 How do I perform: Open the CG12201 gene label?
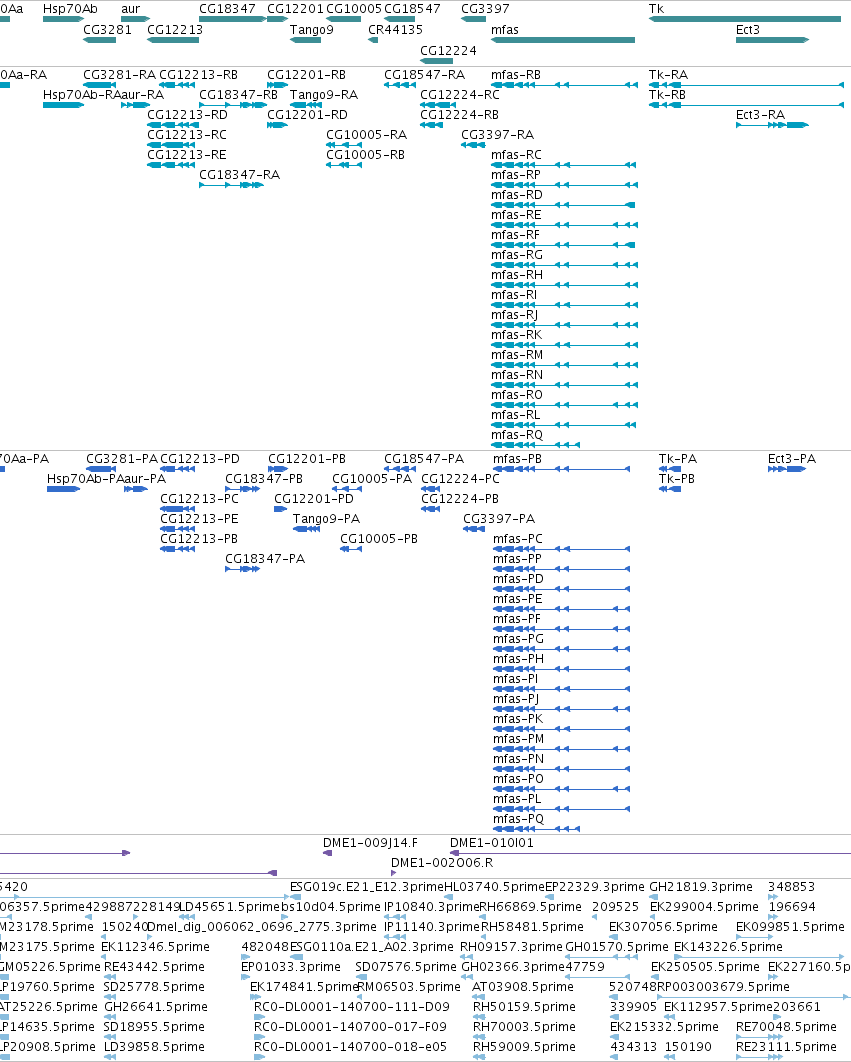pyautogui.click(x=295, y=9)
